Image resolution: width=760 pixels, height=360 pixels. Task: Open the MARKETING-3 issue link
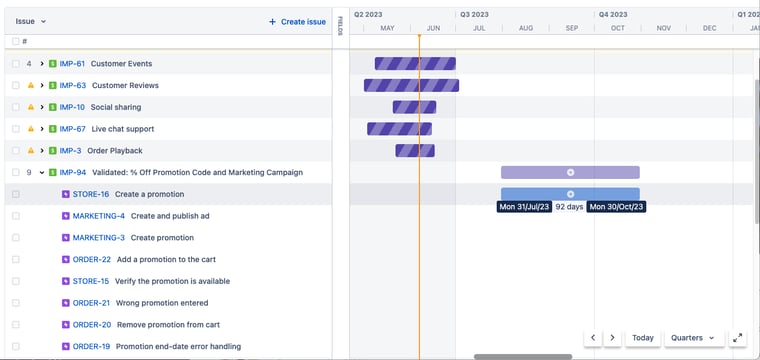(x=98, y=238)
